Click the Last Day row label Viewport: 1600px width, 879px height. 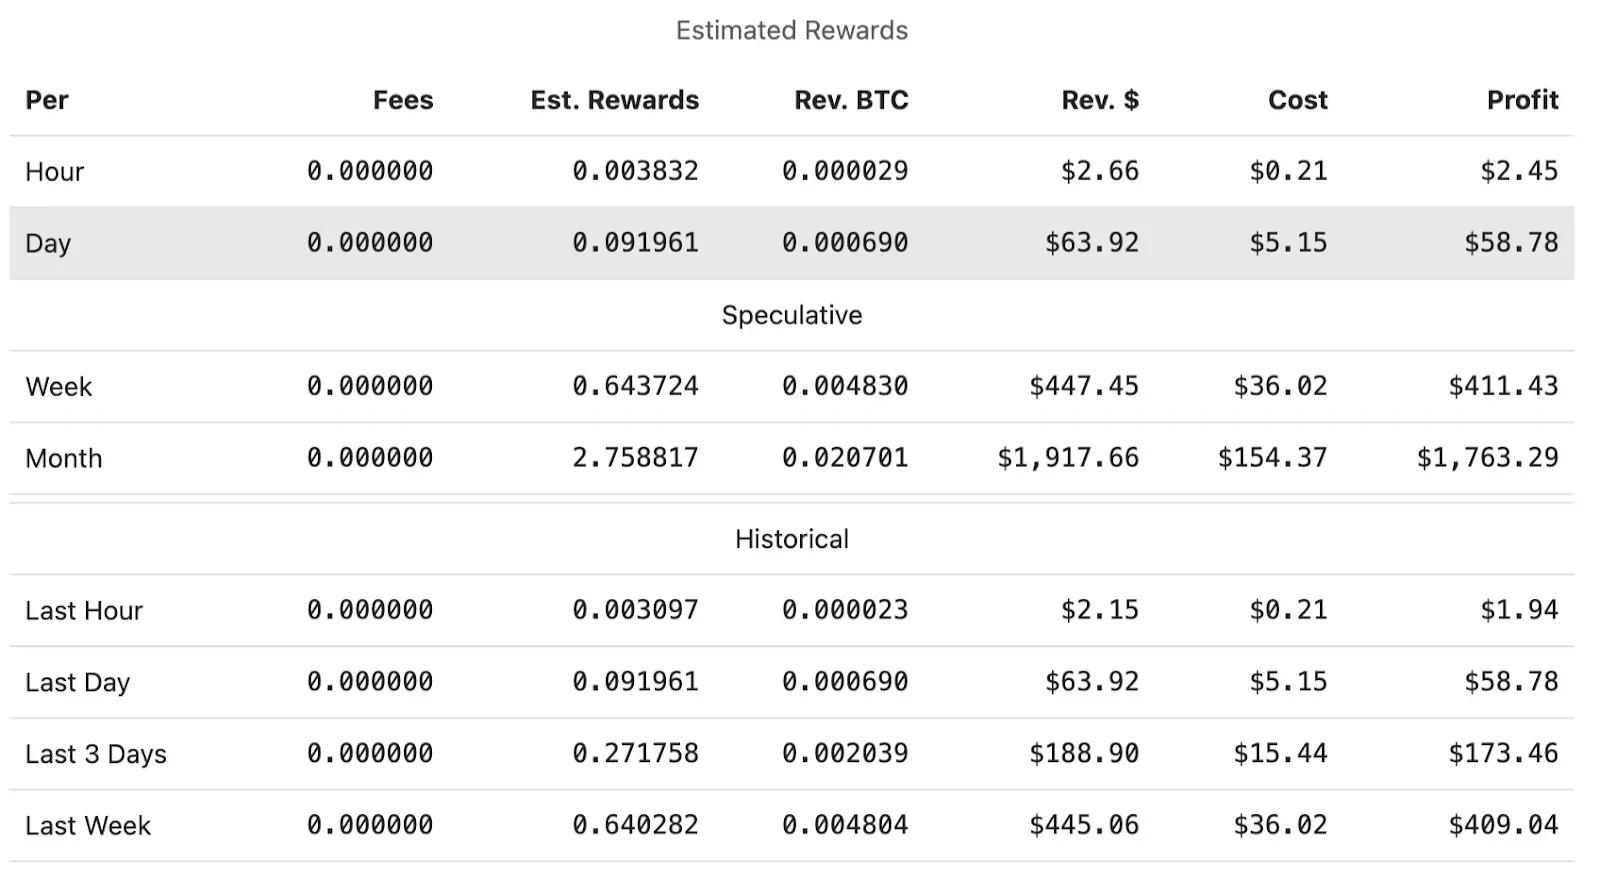tap(77, 683)
